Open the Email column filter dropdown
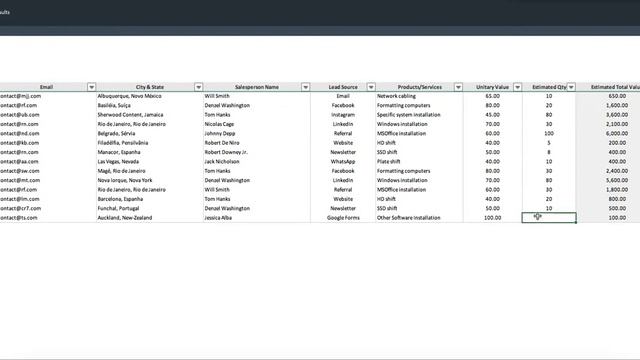This screenshot has height=360, width=640. 91,87
